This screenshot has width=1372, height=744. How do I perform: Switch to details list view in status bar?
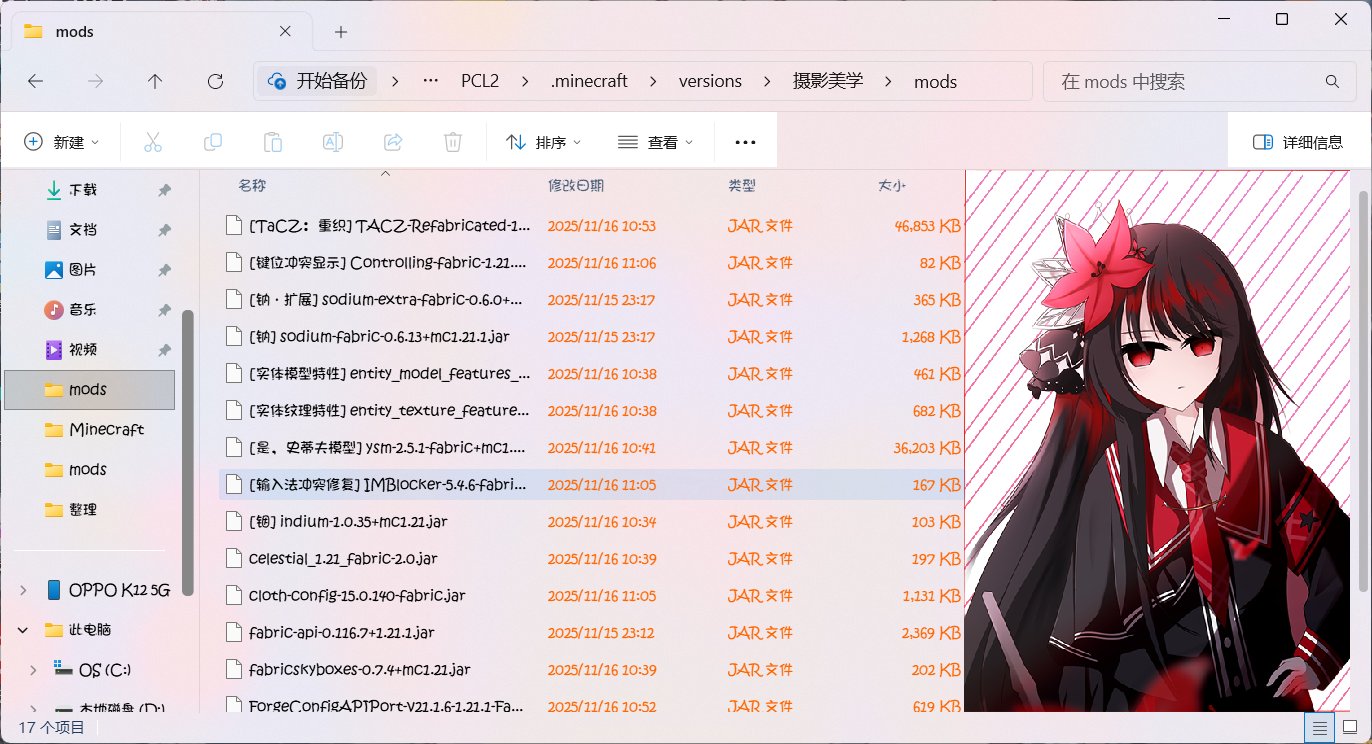(x=1320, y=727)
